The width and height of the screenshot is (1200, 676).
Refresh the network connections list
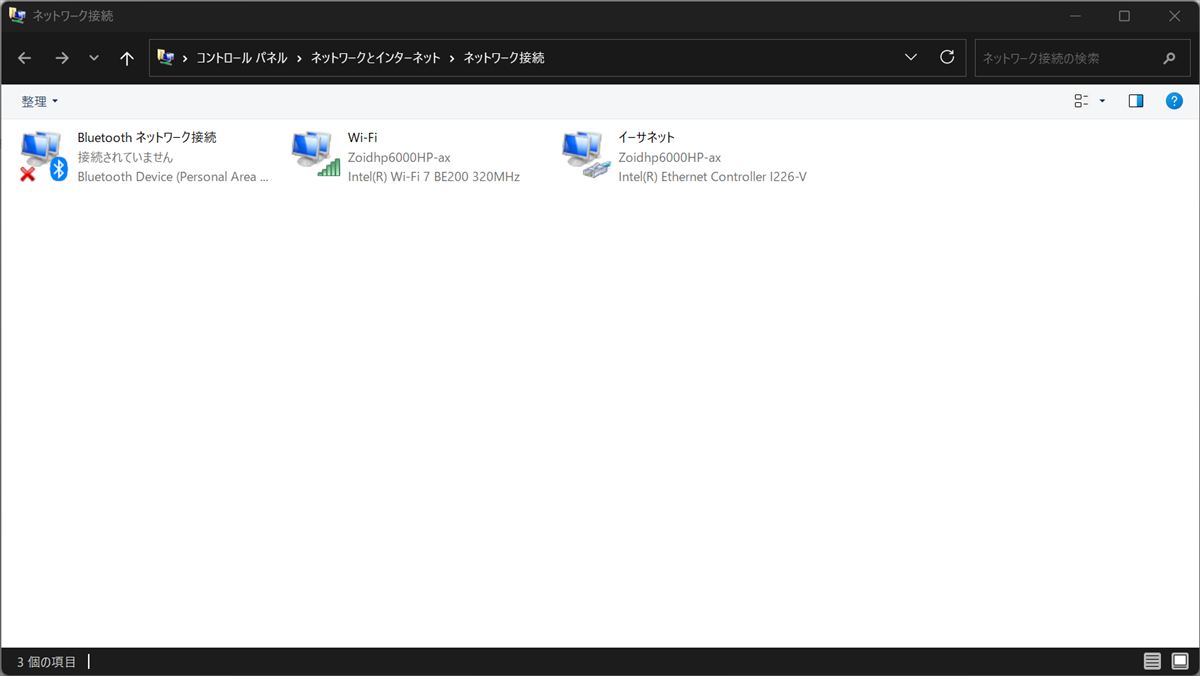click(x=947, y=58)
